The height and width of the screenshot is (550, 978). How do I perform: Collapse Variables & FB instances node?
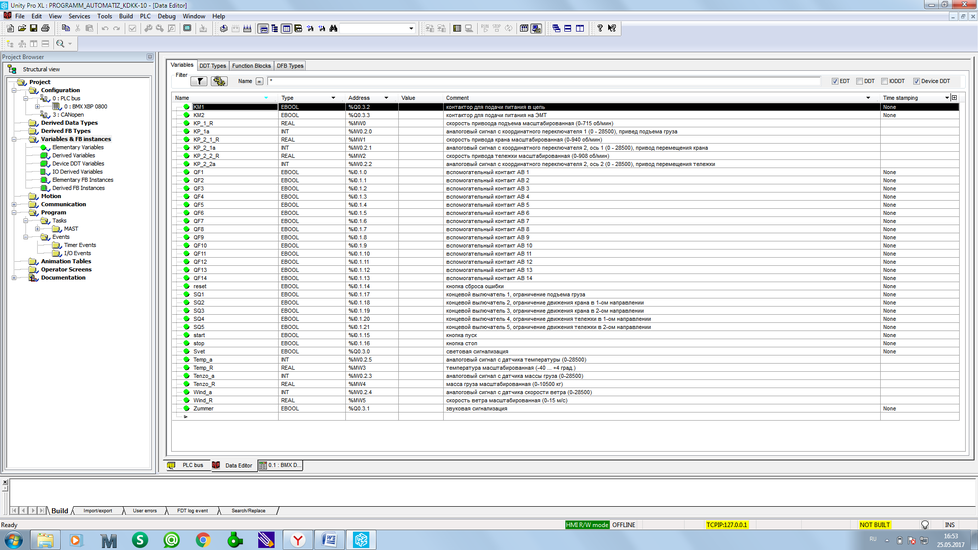pos(14,139)
